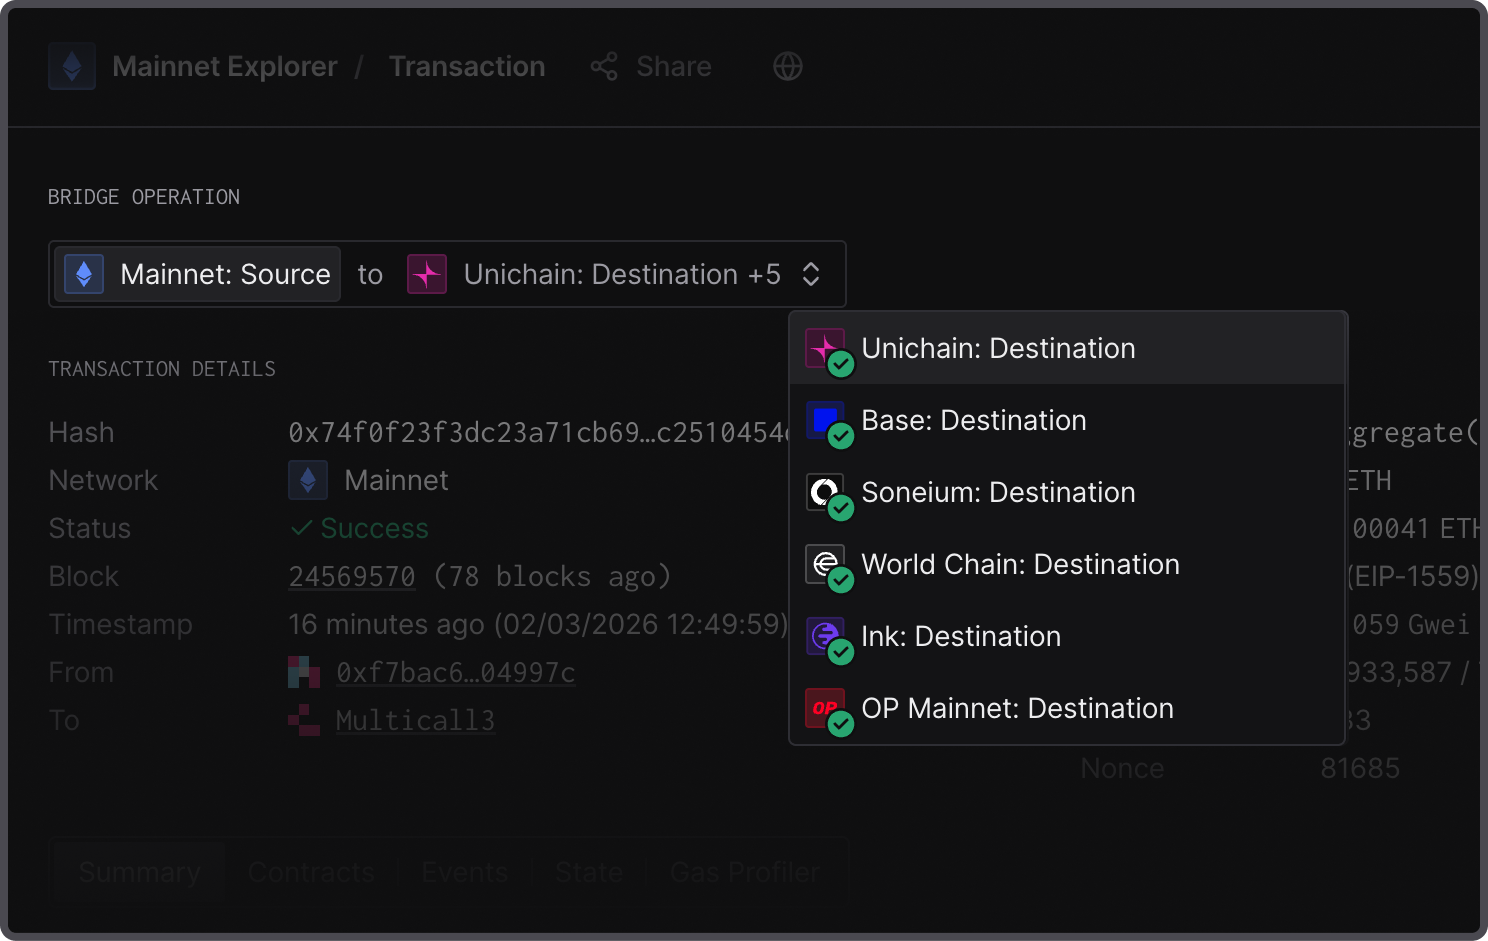Click the timestamp 16 minutes ago
Image resolution: width=1488 pixels, height=941 pixels.
tap(538, 624)
